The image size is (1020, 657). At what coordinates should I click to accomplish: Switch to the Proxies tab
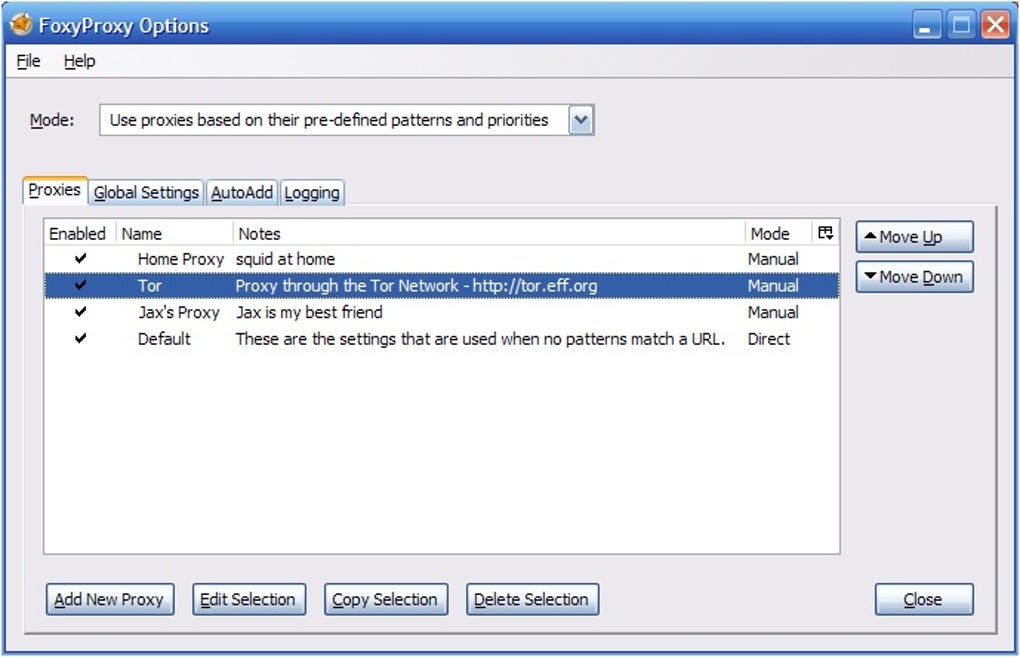pyautogui.click(x=55, y=190)
